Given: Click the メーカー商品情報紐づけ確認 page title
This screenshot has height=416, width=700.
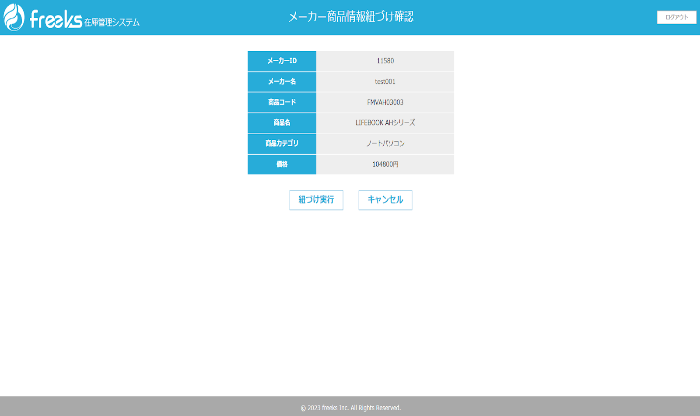Looking at the screenshot, I should [x=351, y=17].
